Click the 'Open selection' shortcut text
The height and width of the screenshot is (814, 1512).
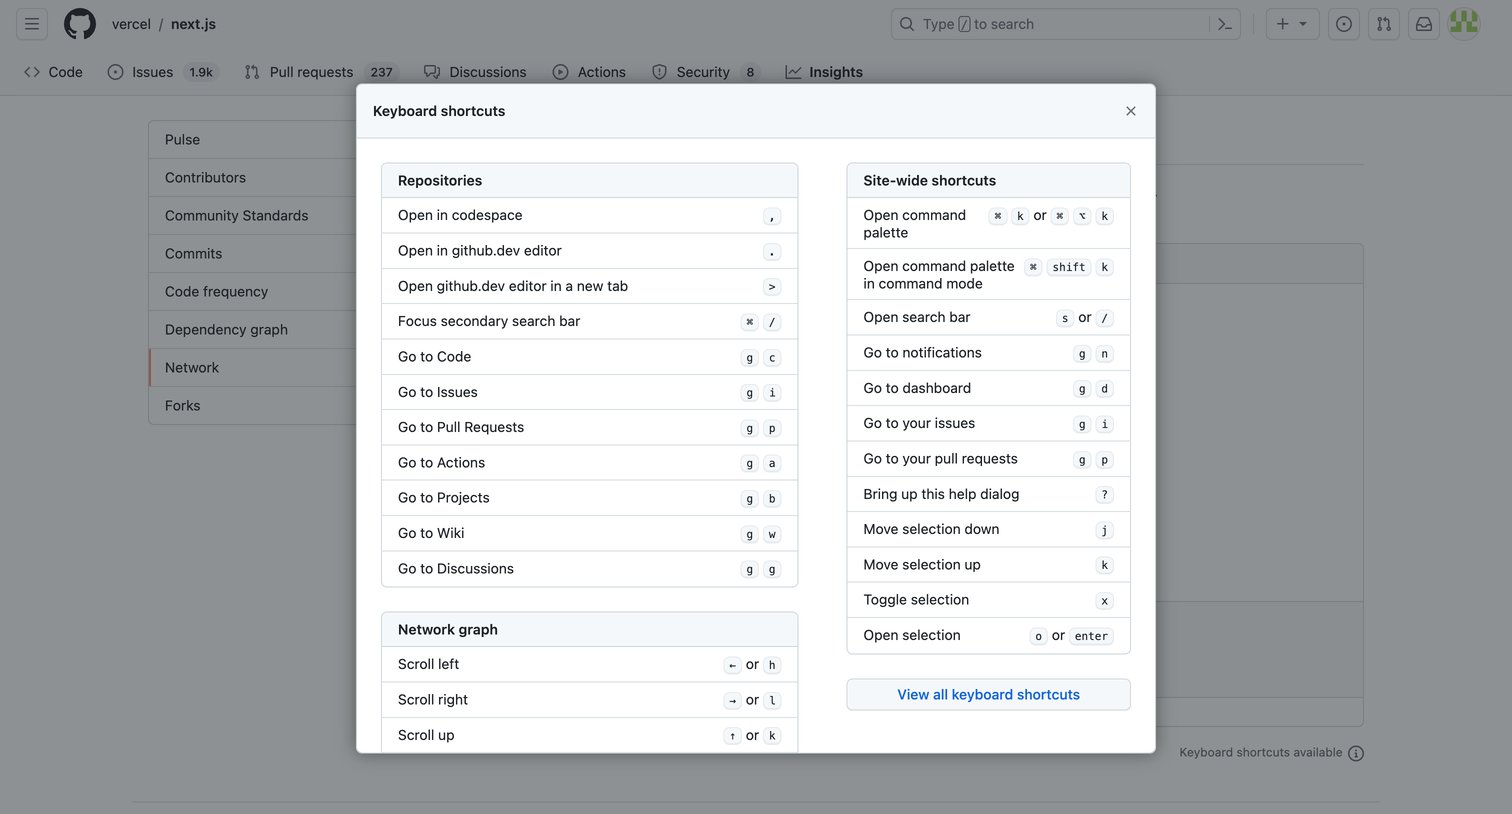912,635
